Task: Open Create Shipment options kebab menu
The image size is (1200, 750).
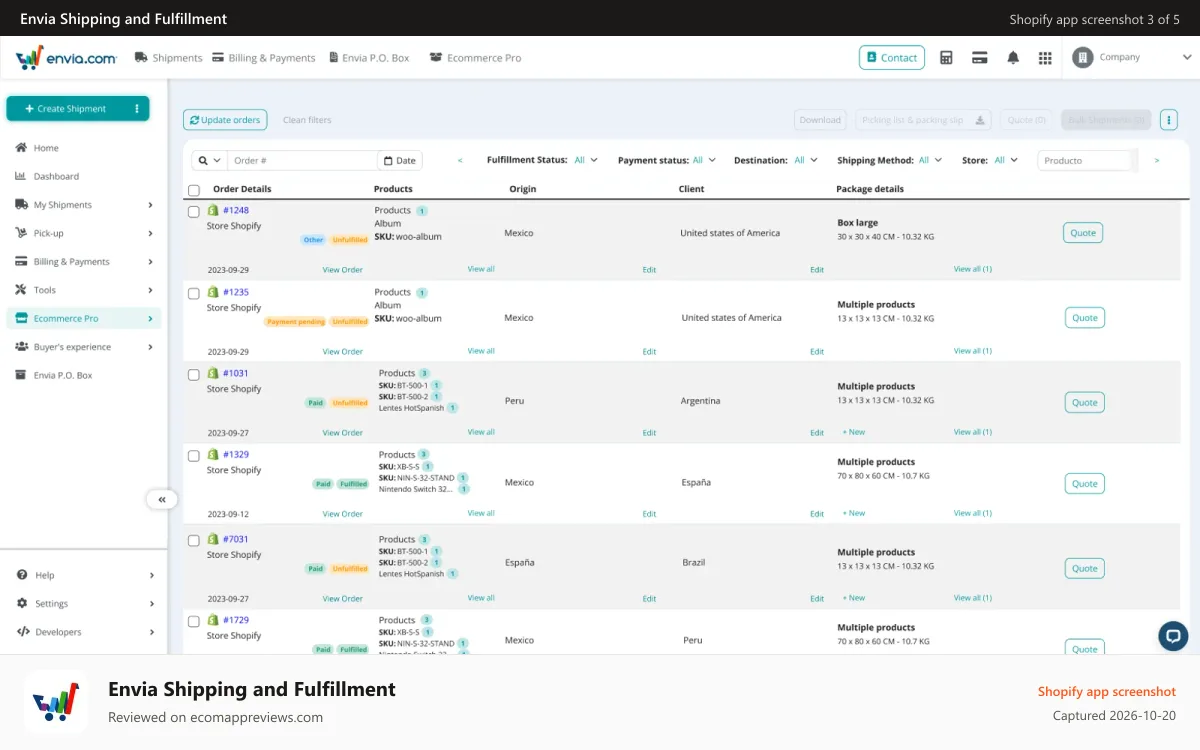Action: tap(137, 108)
